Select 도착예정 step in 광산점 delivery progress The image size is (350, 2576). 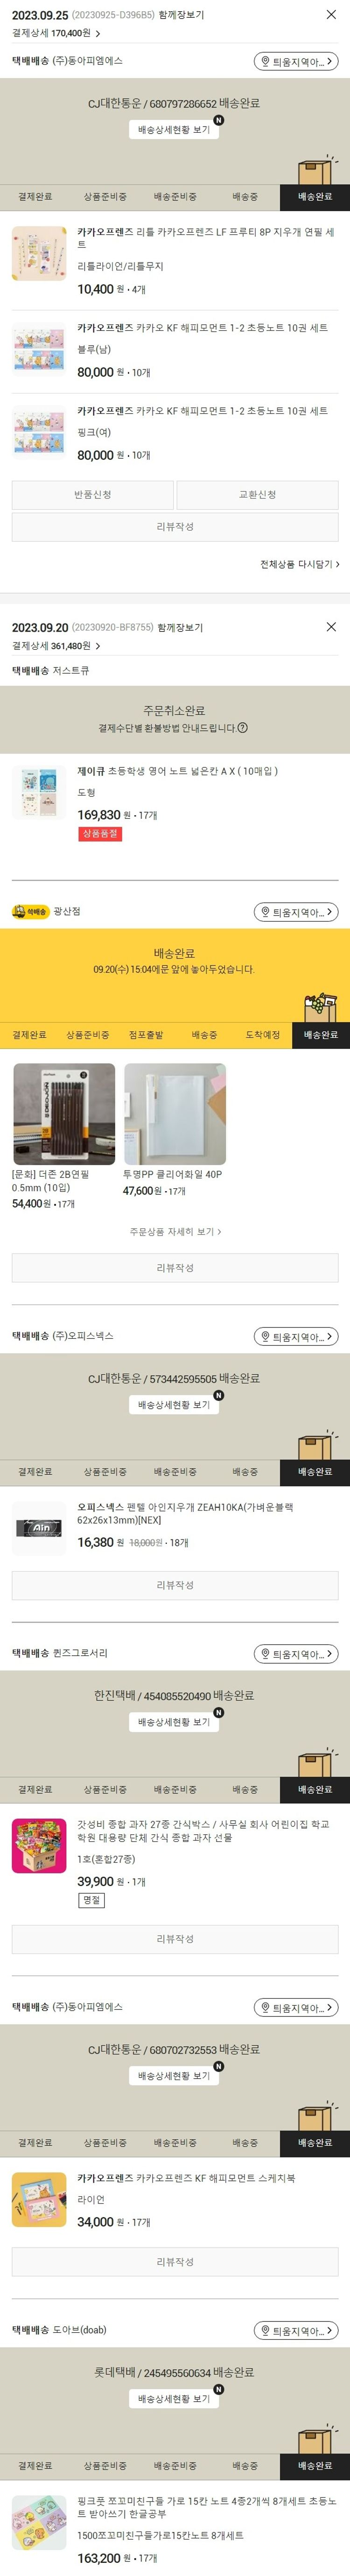click(263, 1035)
